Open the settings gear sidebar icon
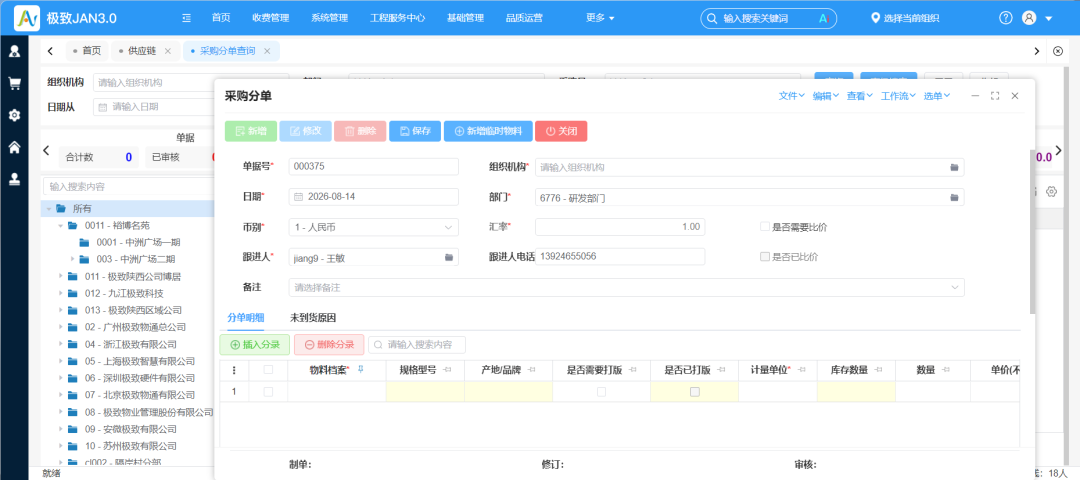The height and width of the screenshot is (480, 1080). [14, 115]
